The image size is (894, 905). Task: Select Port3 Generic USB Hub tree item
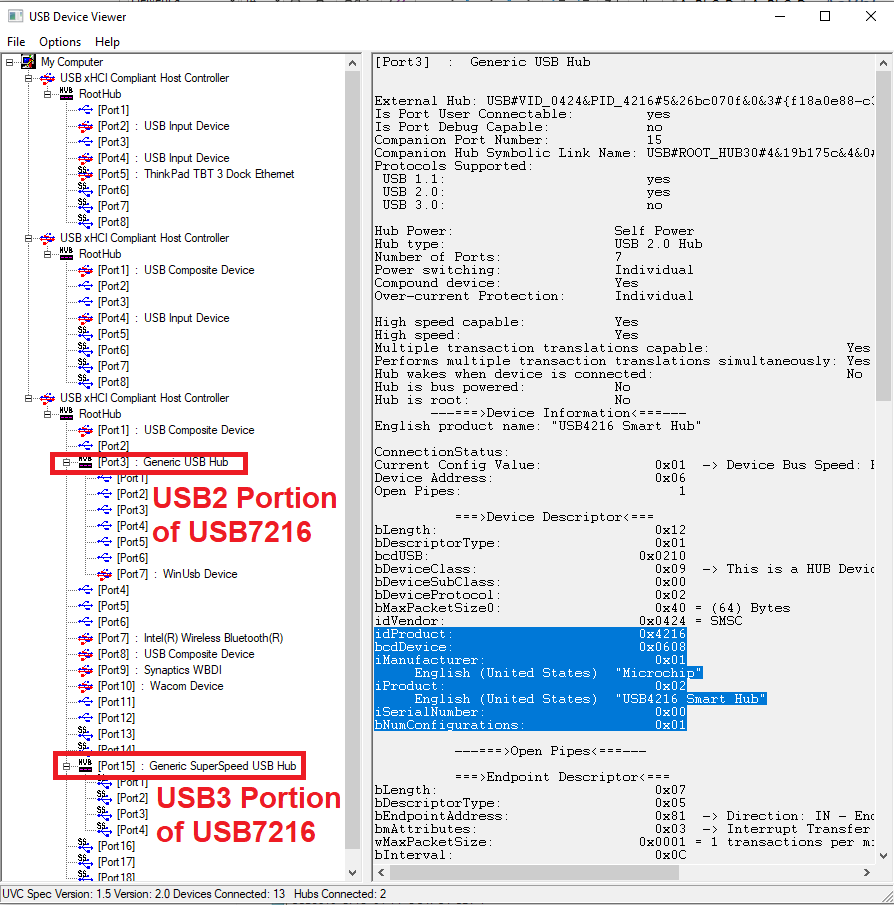[163, 462]
